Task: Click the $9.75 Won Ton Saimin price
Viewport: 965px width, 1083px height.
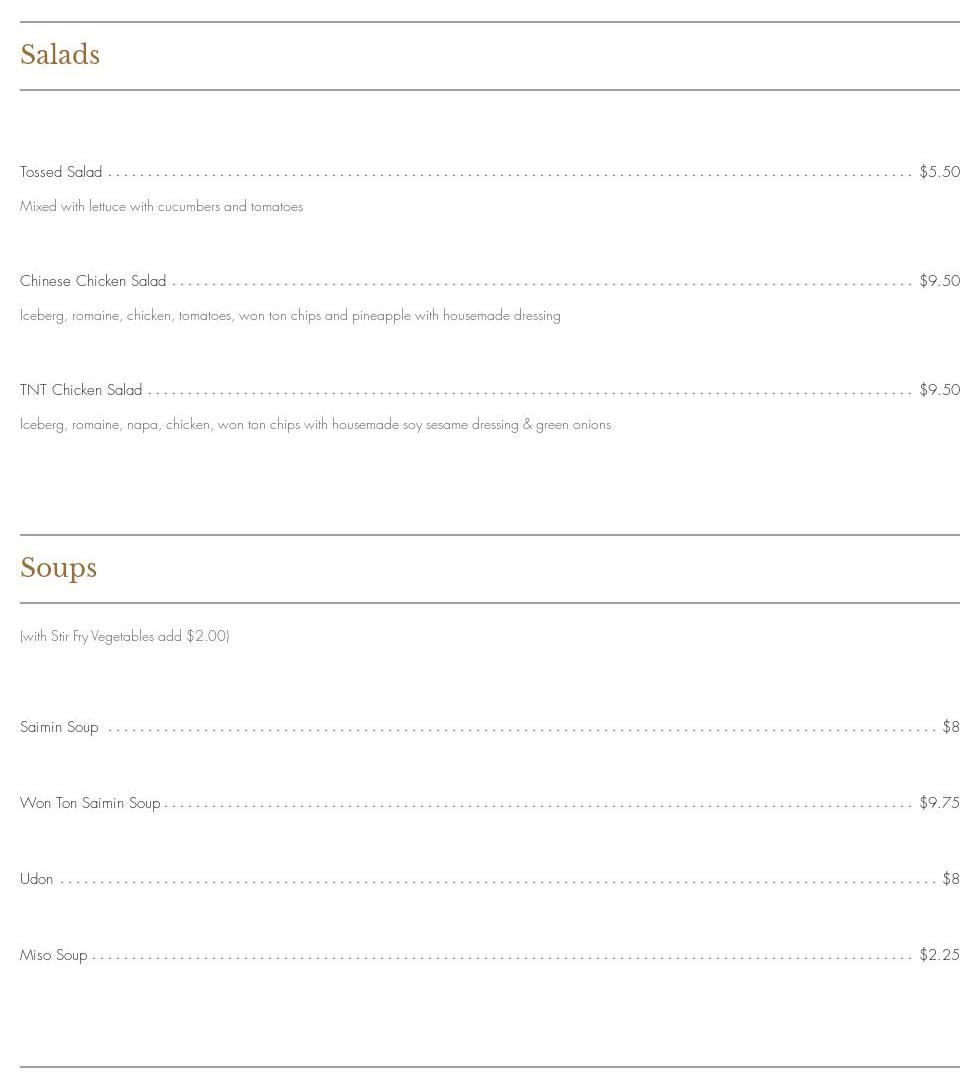Action: pyautogui.click(x=939, y=803)
